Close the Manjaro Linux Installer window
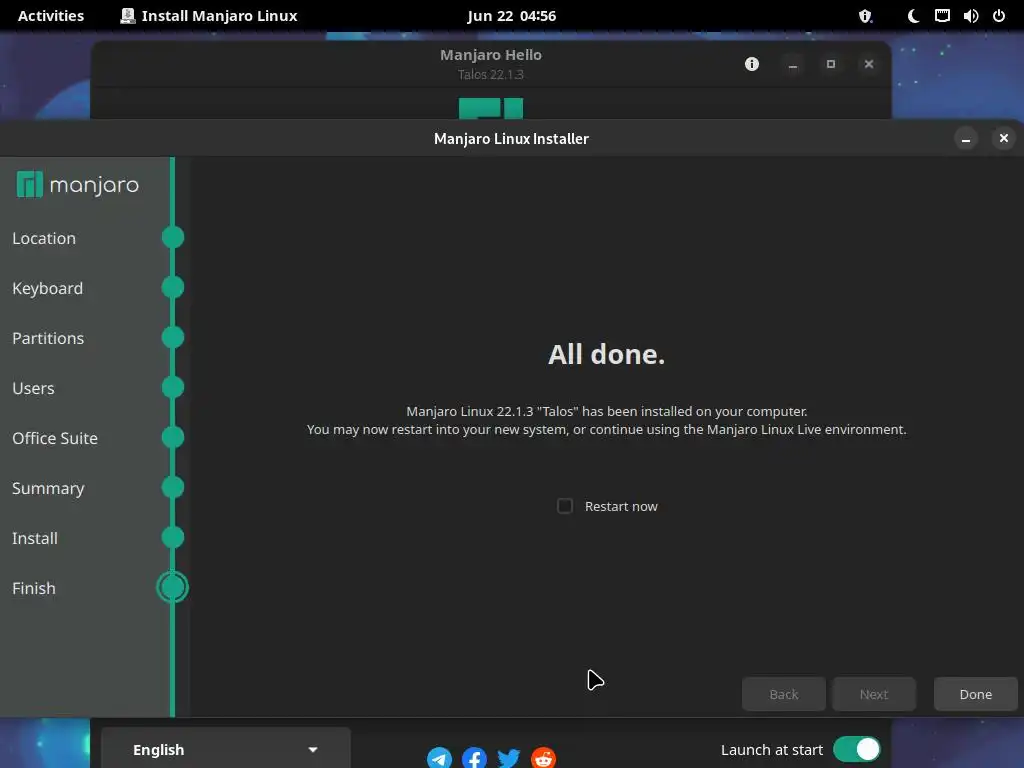The image size is (1024, 768). click(x=1004, y=138)
